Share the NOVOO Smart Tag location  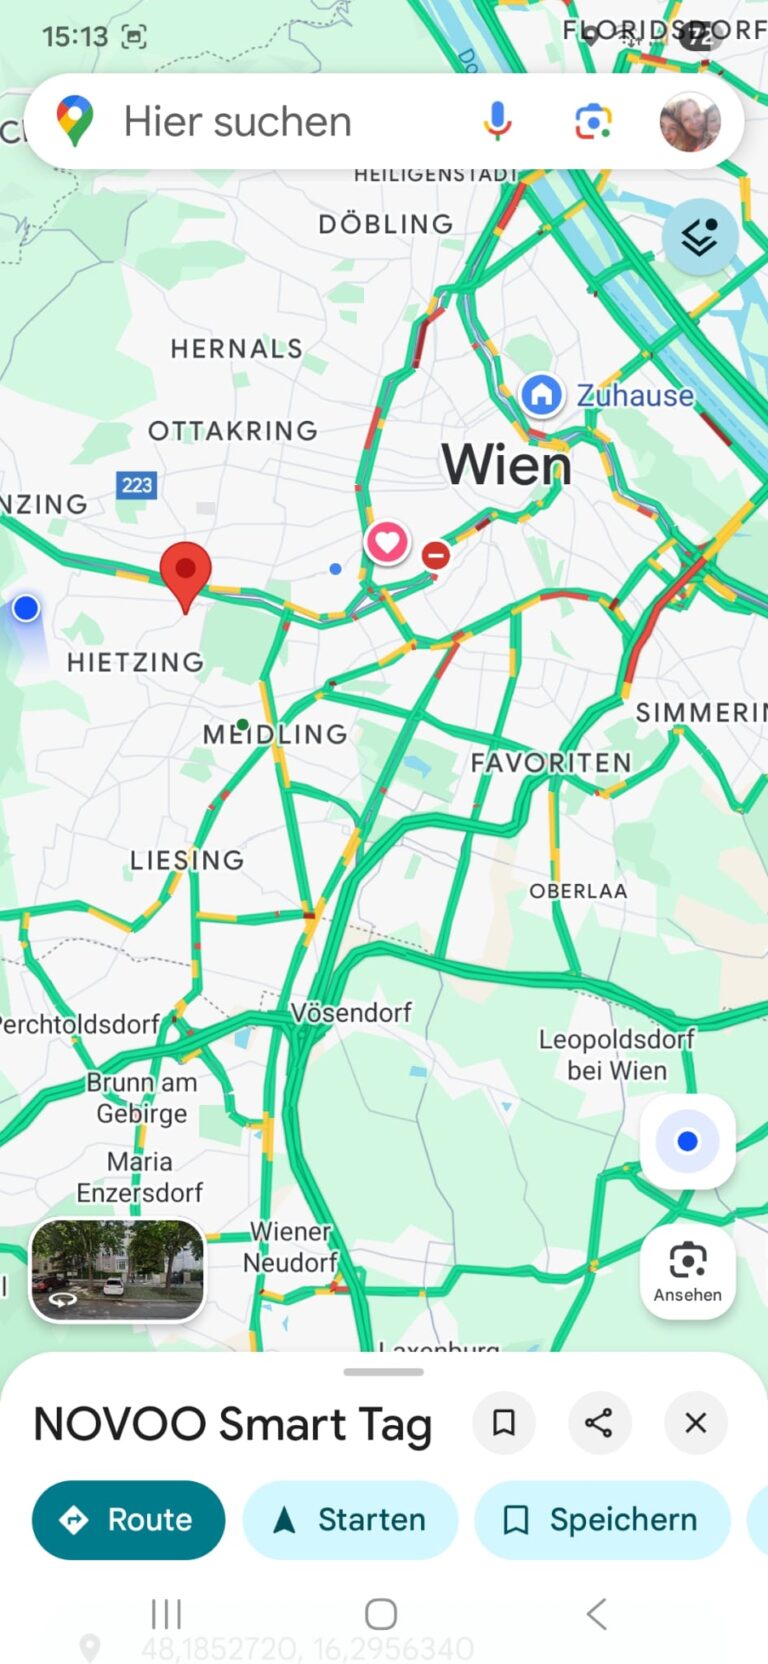[599, 1422]
